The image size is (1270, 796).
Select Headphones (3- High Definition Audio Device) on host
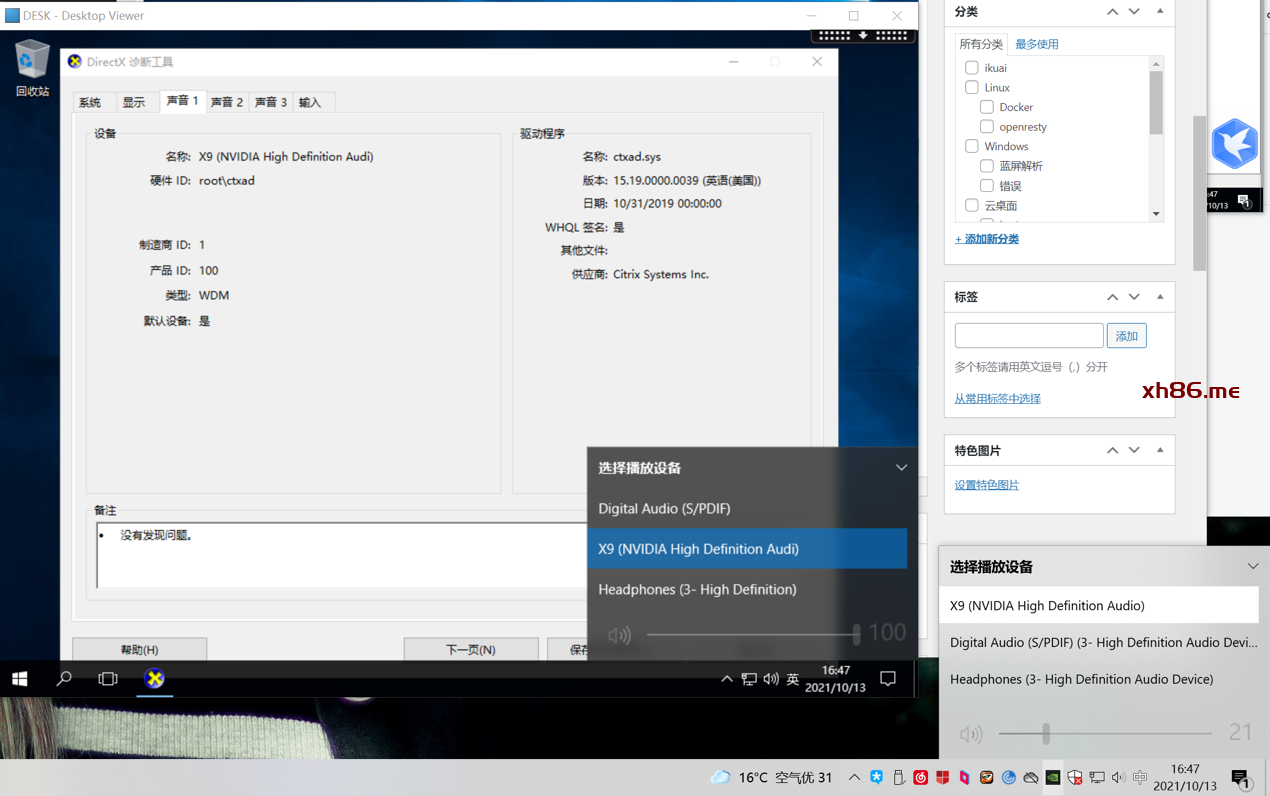click(x=1099, y=679)
